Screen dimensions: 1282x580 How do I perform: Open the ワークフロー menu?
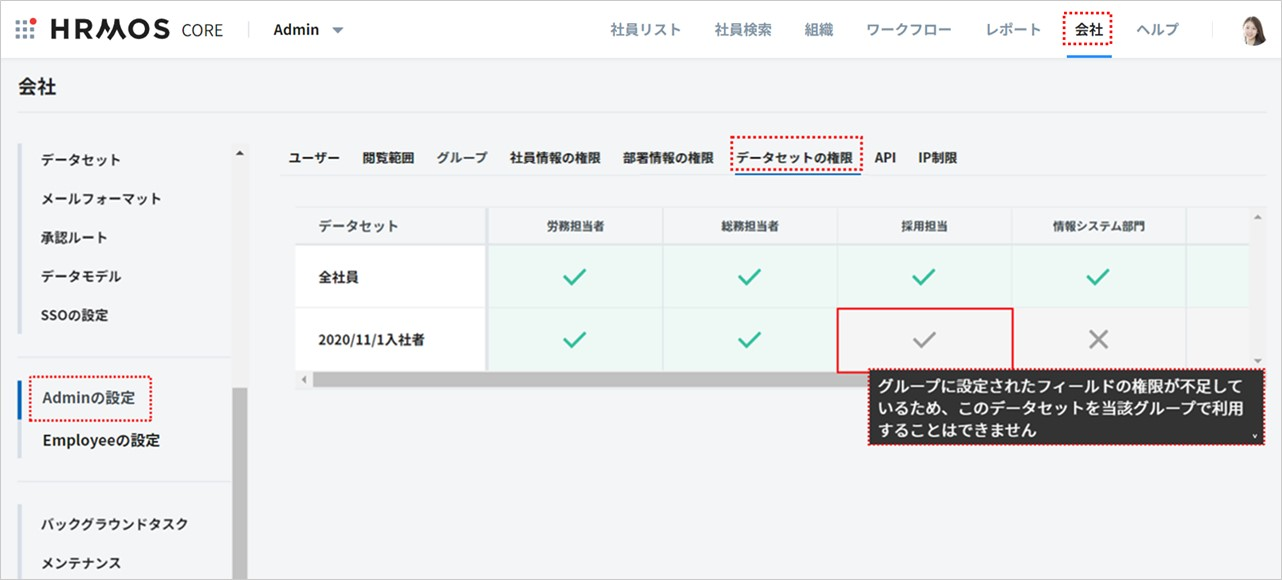click(908, 30)
